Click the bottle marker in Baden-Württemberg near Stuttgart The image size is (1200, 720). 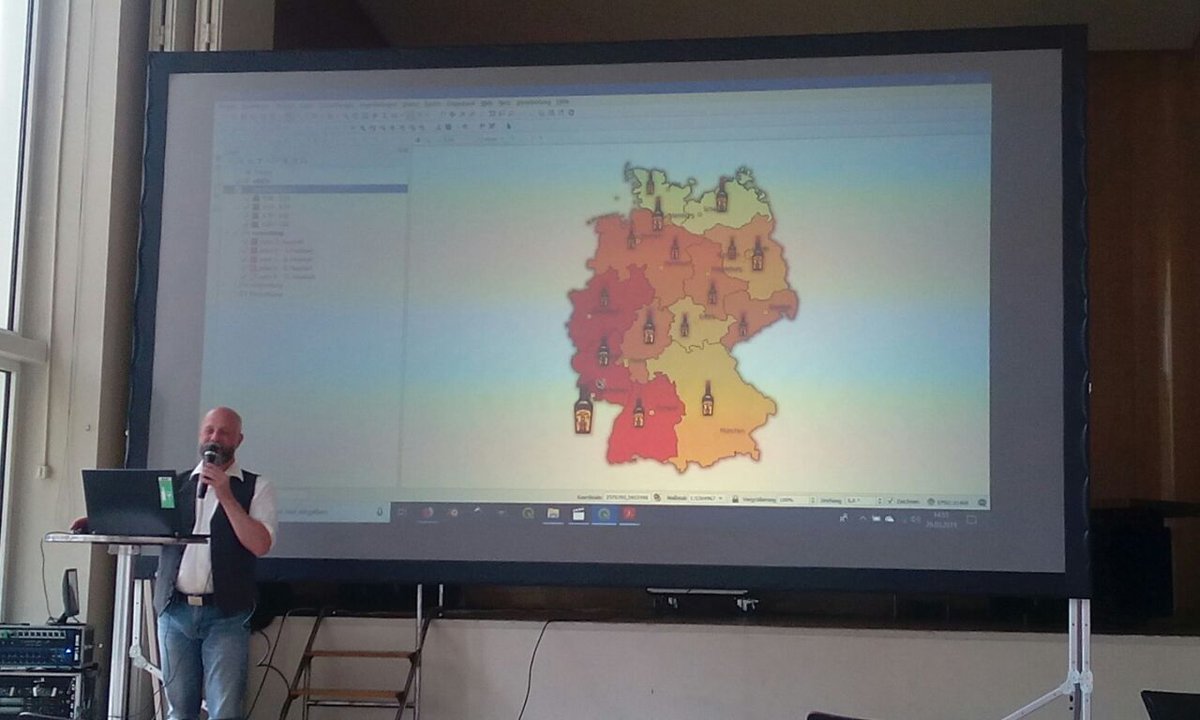tap(639, 413)
